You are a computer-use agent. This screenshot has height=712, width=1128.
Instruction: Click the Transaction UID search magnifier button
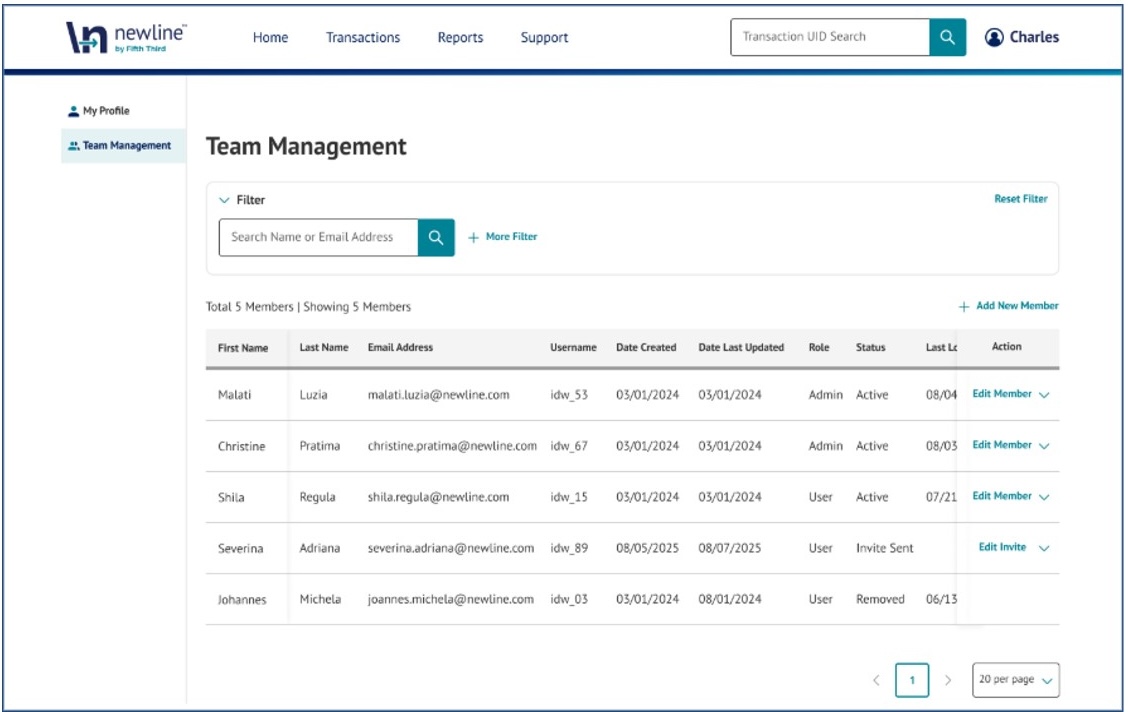(x=947, y=37)
